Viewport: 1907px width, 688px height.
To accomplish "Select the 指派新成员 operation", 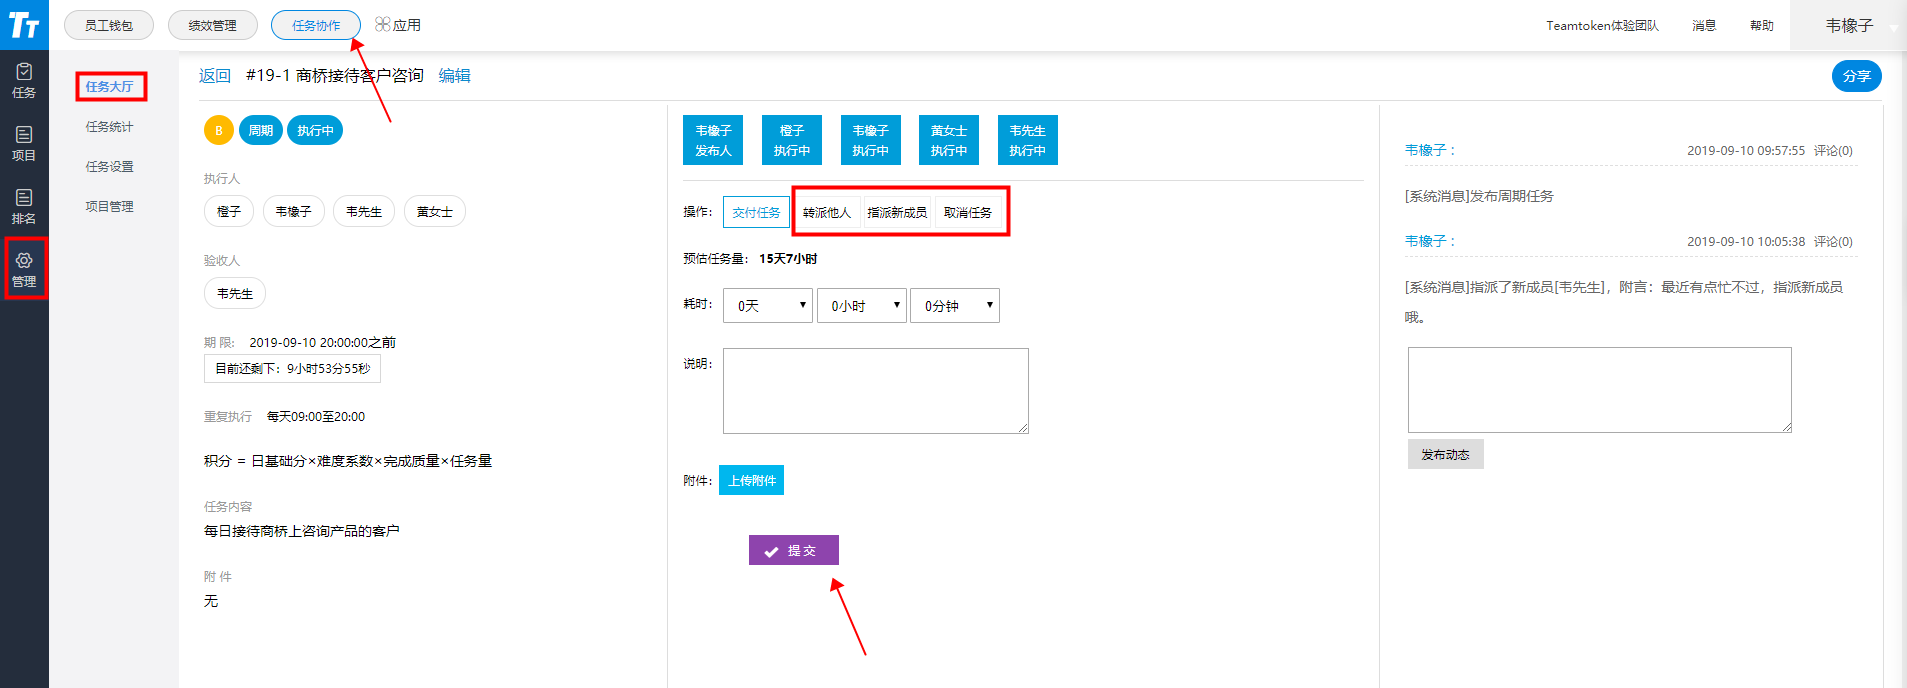I will (x=897, y=212).
